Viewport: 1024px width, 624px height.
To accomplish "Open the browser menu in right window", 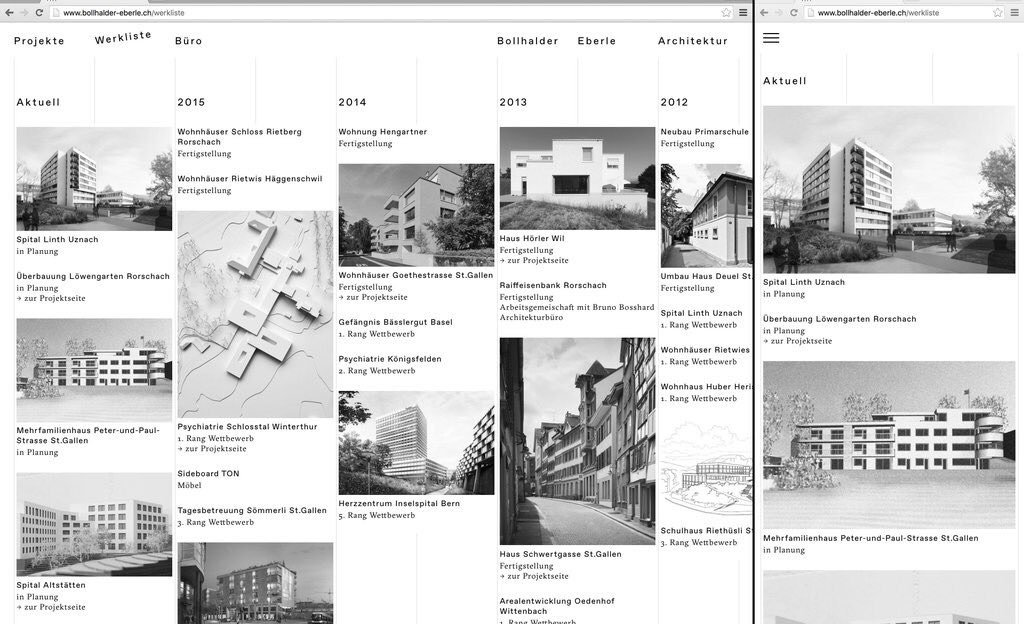I will tap(1016, 12).
